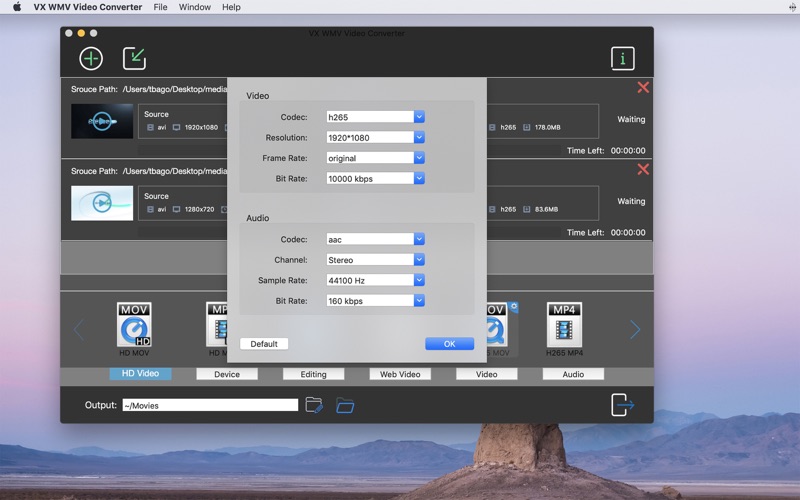Image resolution: width=800 pixels, height=500 pixels.
Task: Switch to the Editing tab
Action: (313, 374)
